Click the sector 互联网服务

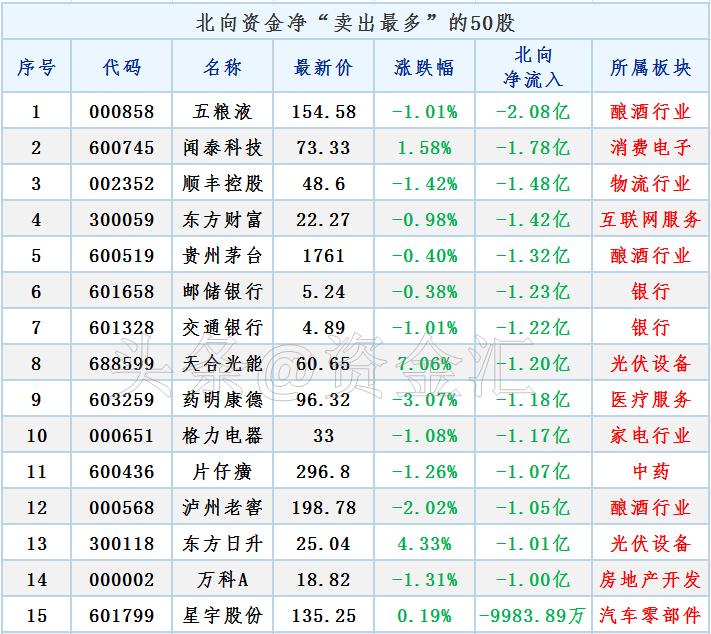coord(650,219)
